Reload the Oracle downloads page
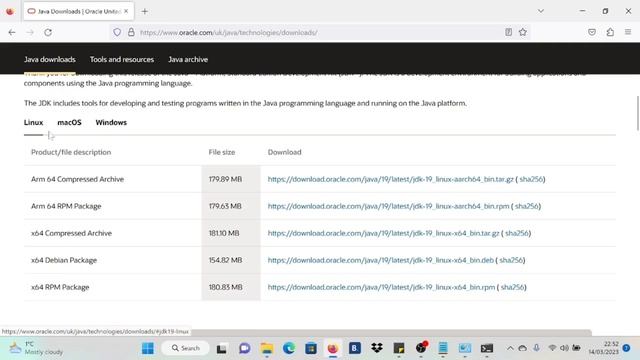Viewport: 640px width, 360px height. tap(48, 32)
